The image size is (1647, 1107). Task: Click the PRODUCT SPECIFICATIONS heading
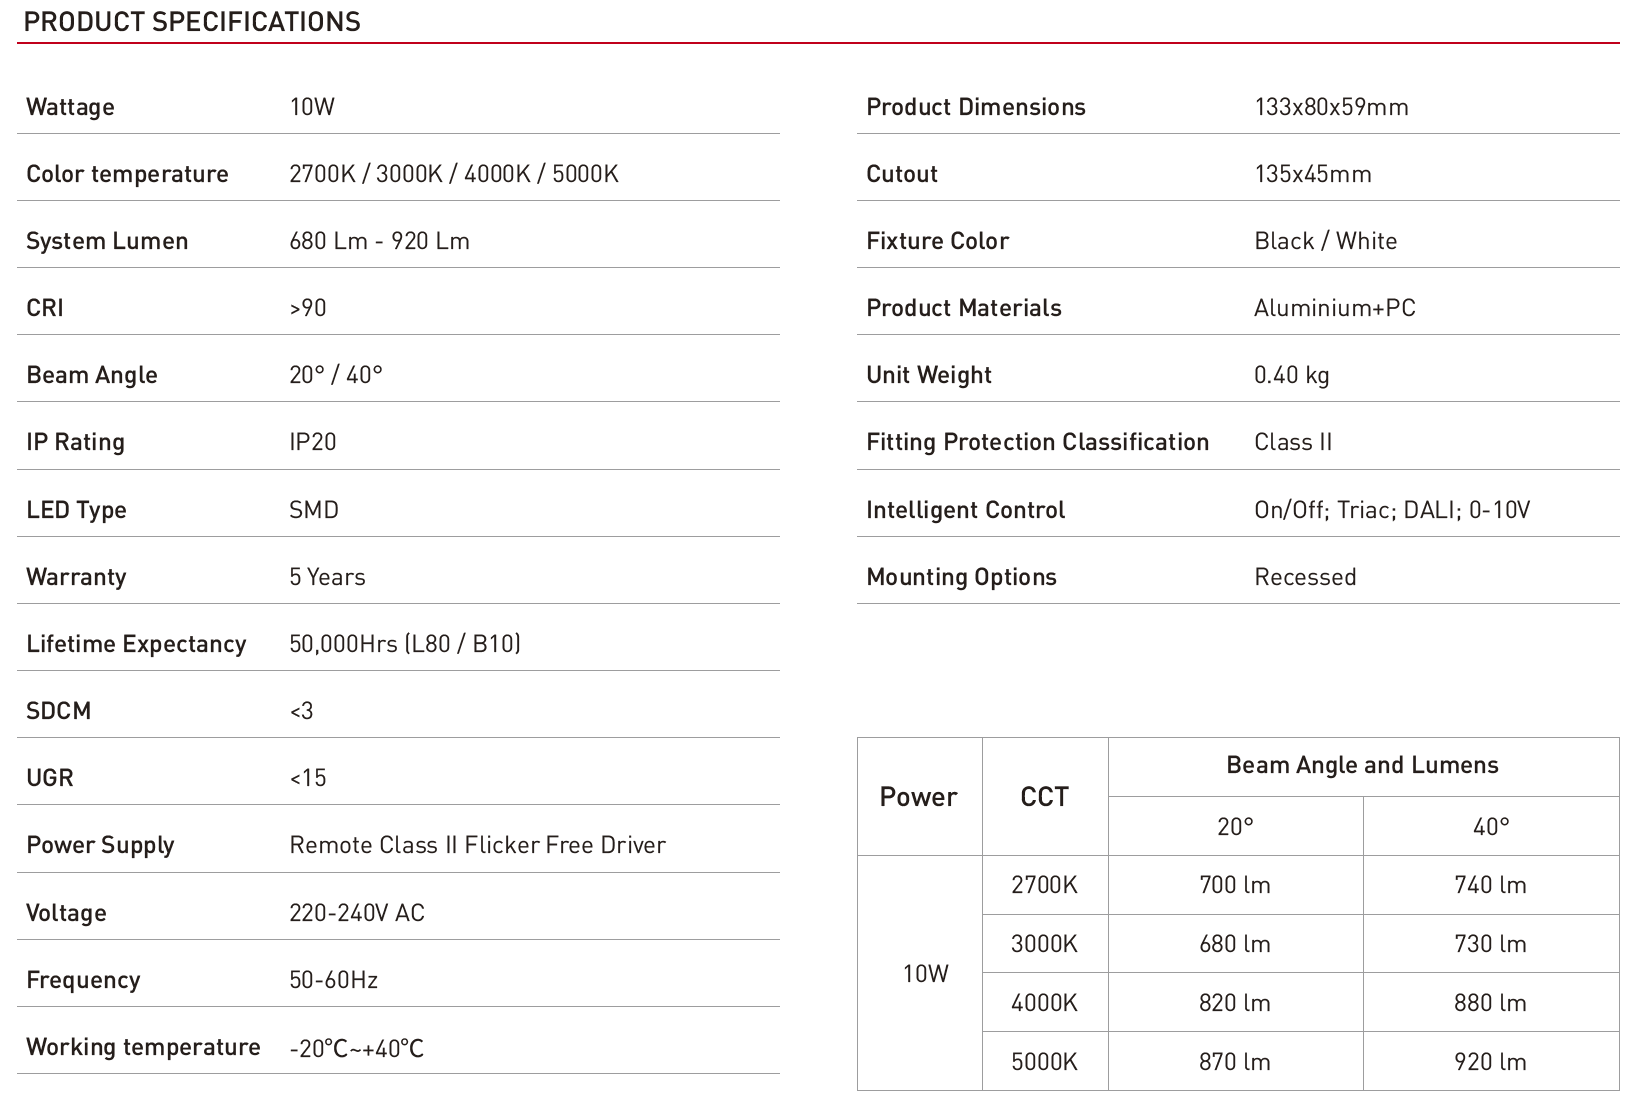click(x=192, y=22)
